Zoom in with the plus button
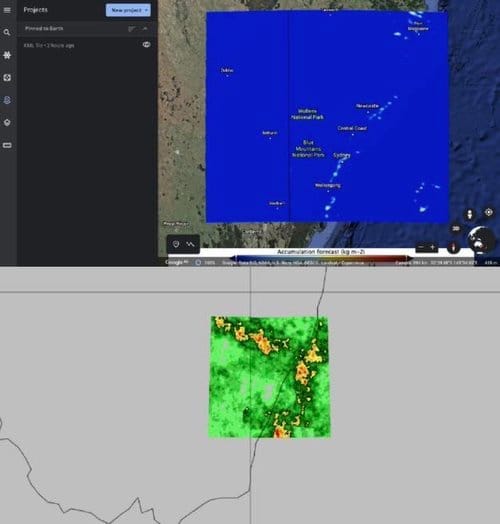The image size is (500, 524). pos(432,247)
